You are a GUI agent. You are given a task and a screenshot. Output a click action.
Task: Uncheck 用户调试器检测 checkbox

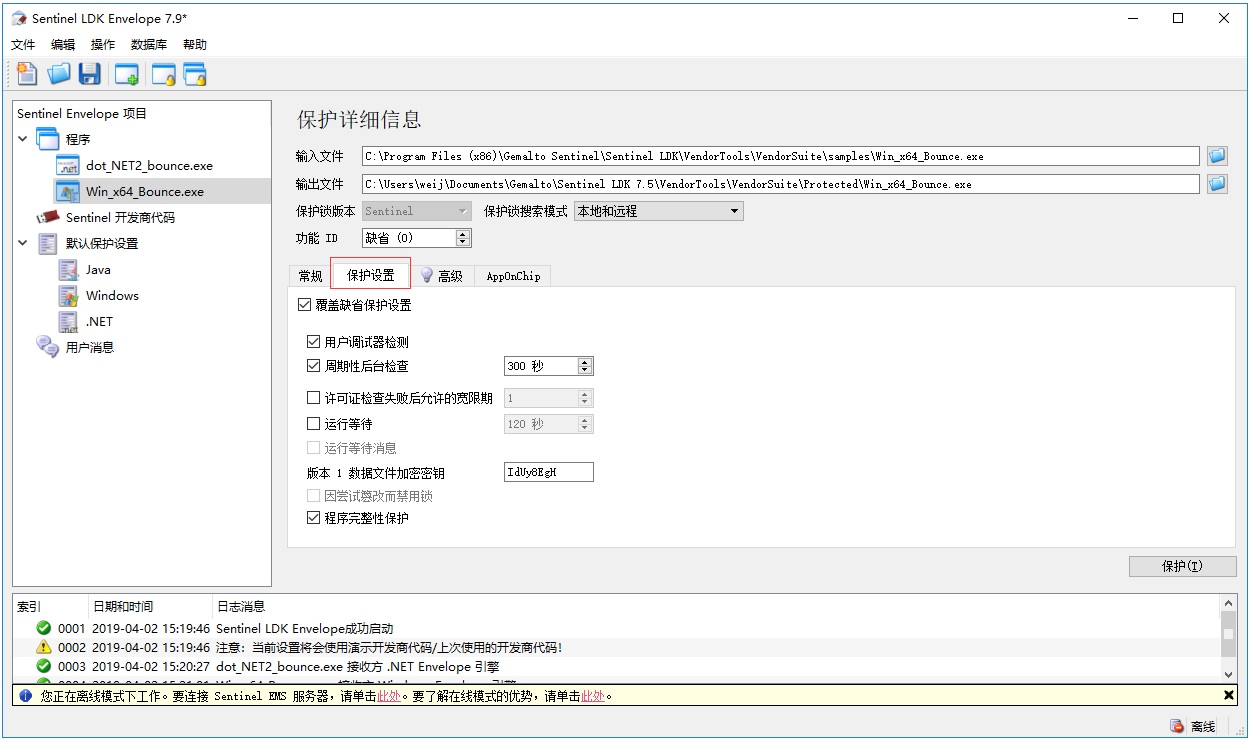[x=314, y=342]
